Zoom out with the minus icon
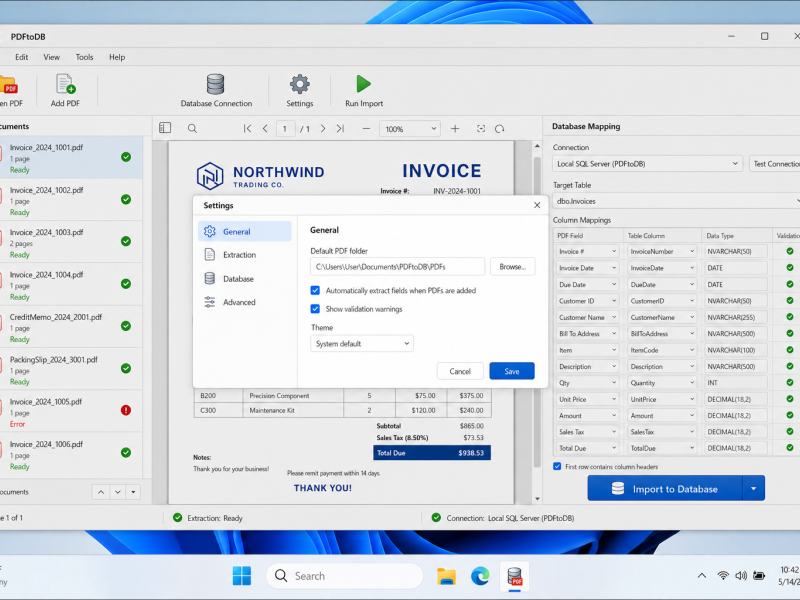Viewport: 800px width, 600px height. 366,129
